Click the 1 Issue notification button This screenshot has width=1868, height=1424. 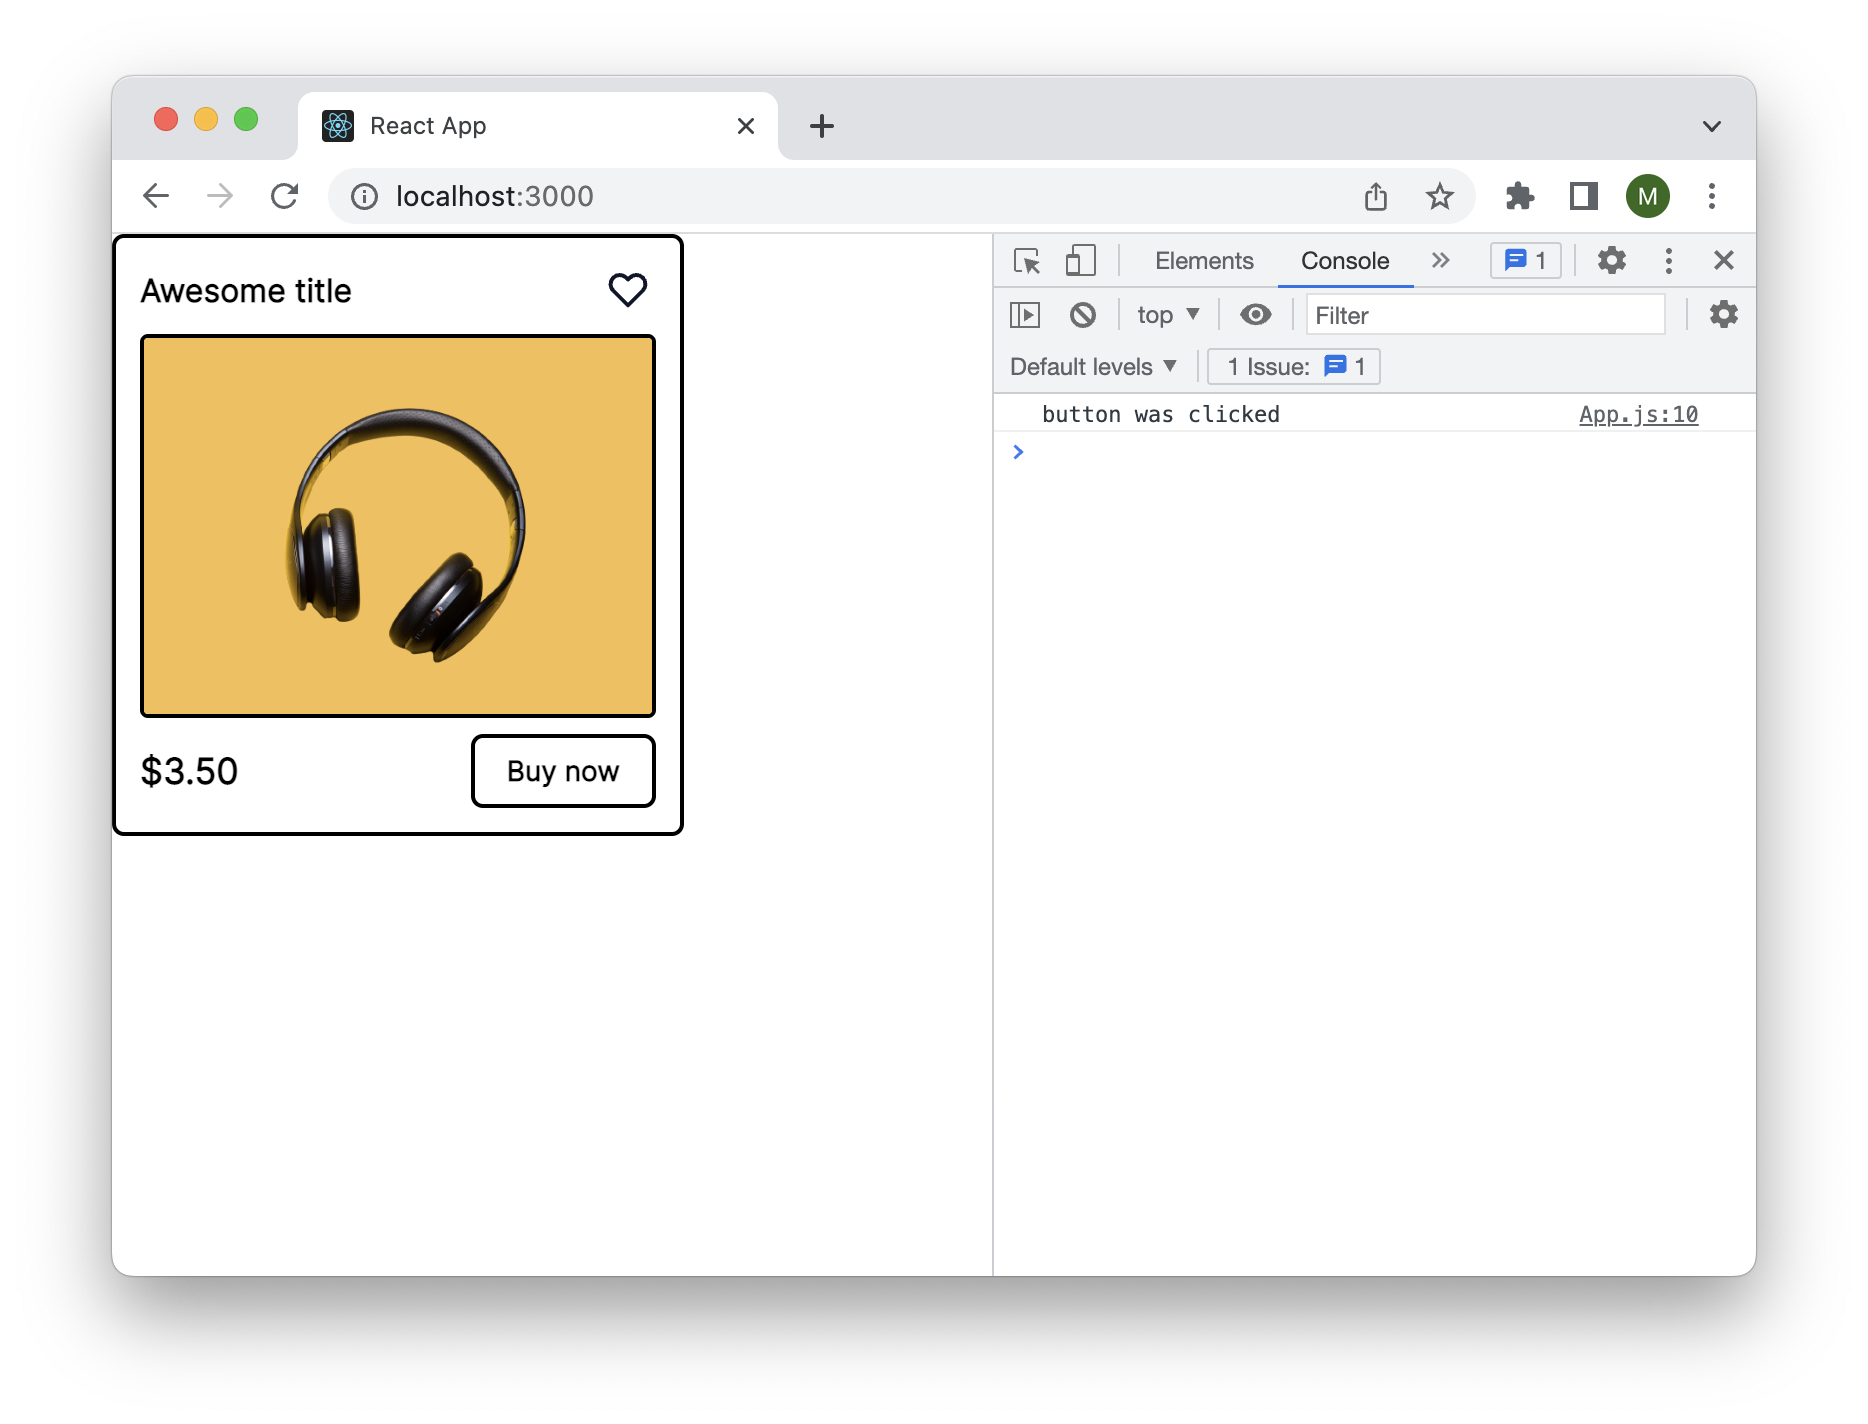[x=1293, y=366]
